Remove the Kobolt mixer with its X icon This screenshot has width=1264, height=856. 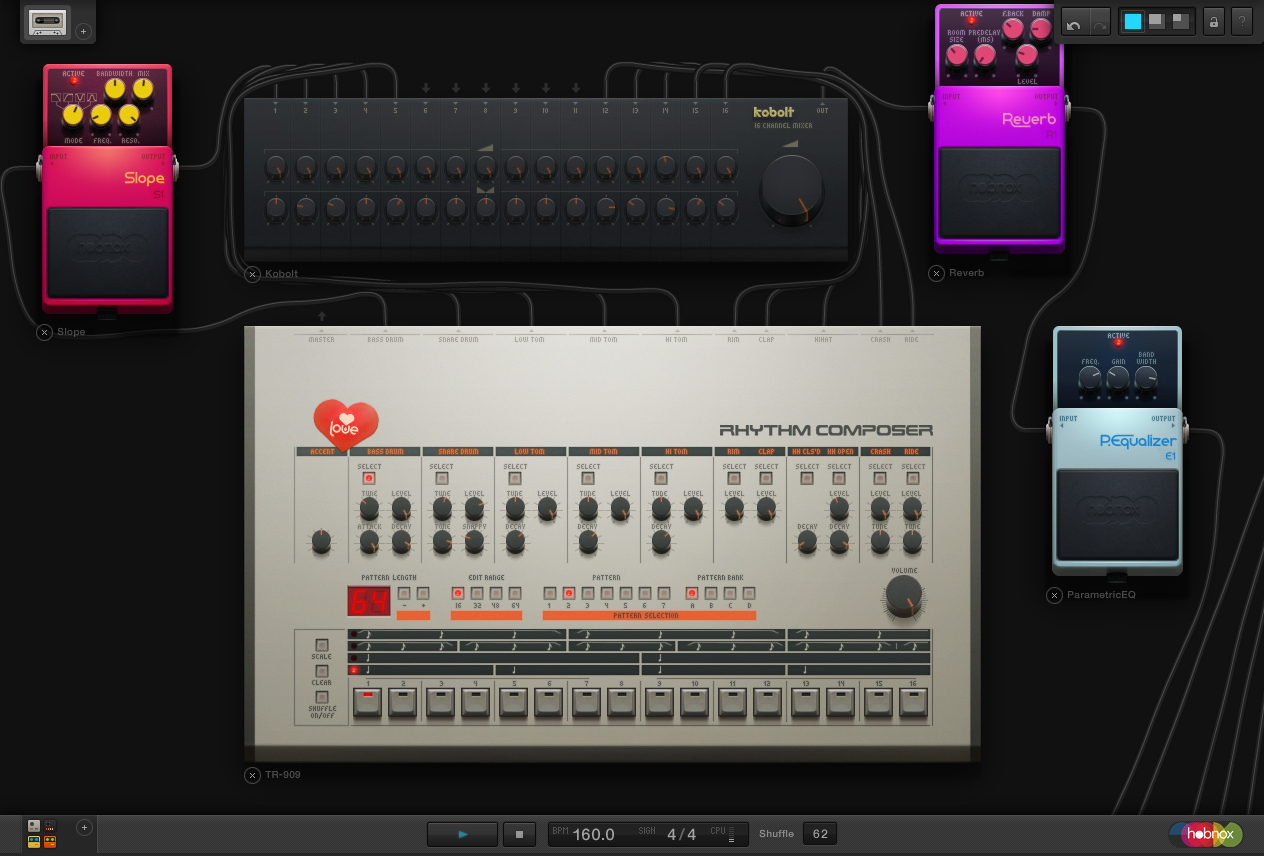252,273
